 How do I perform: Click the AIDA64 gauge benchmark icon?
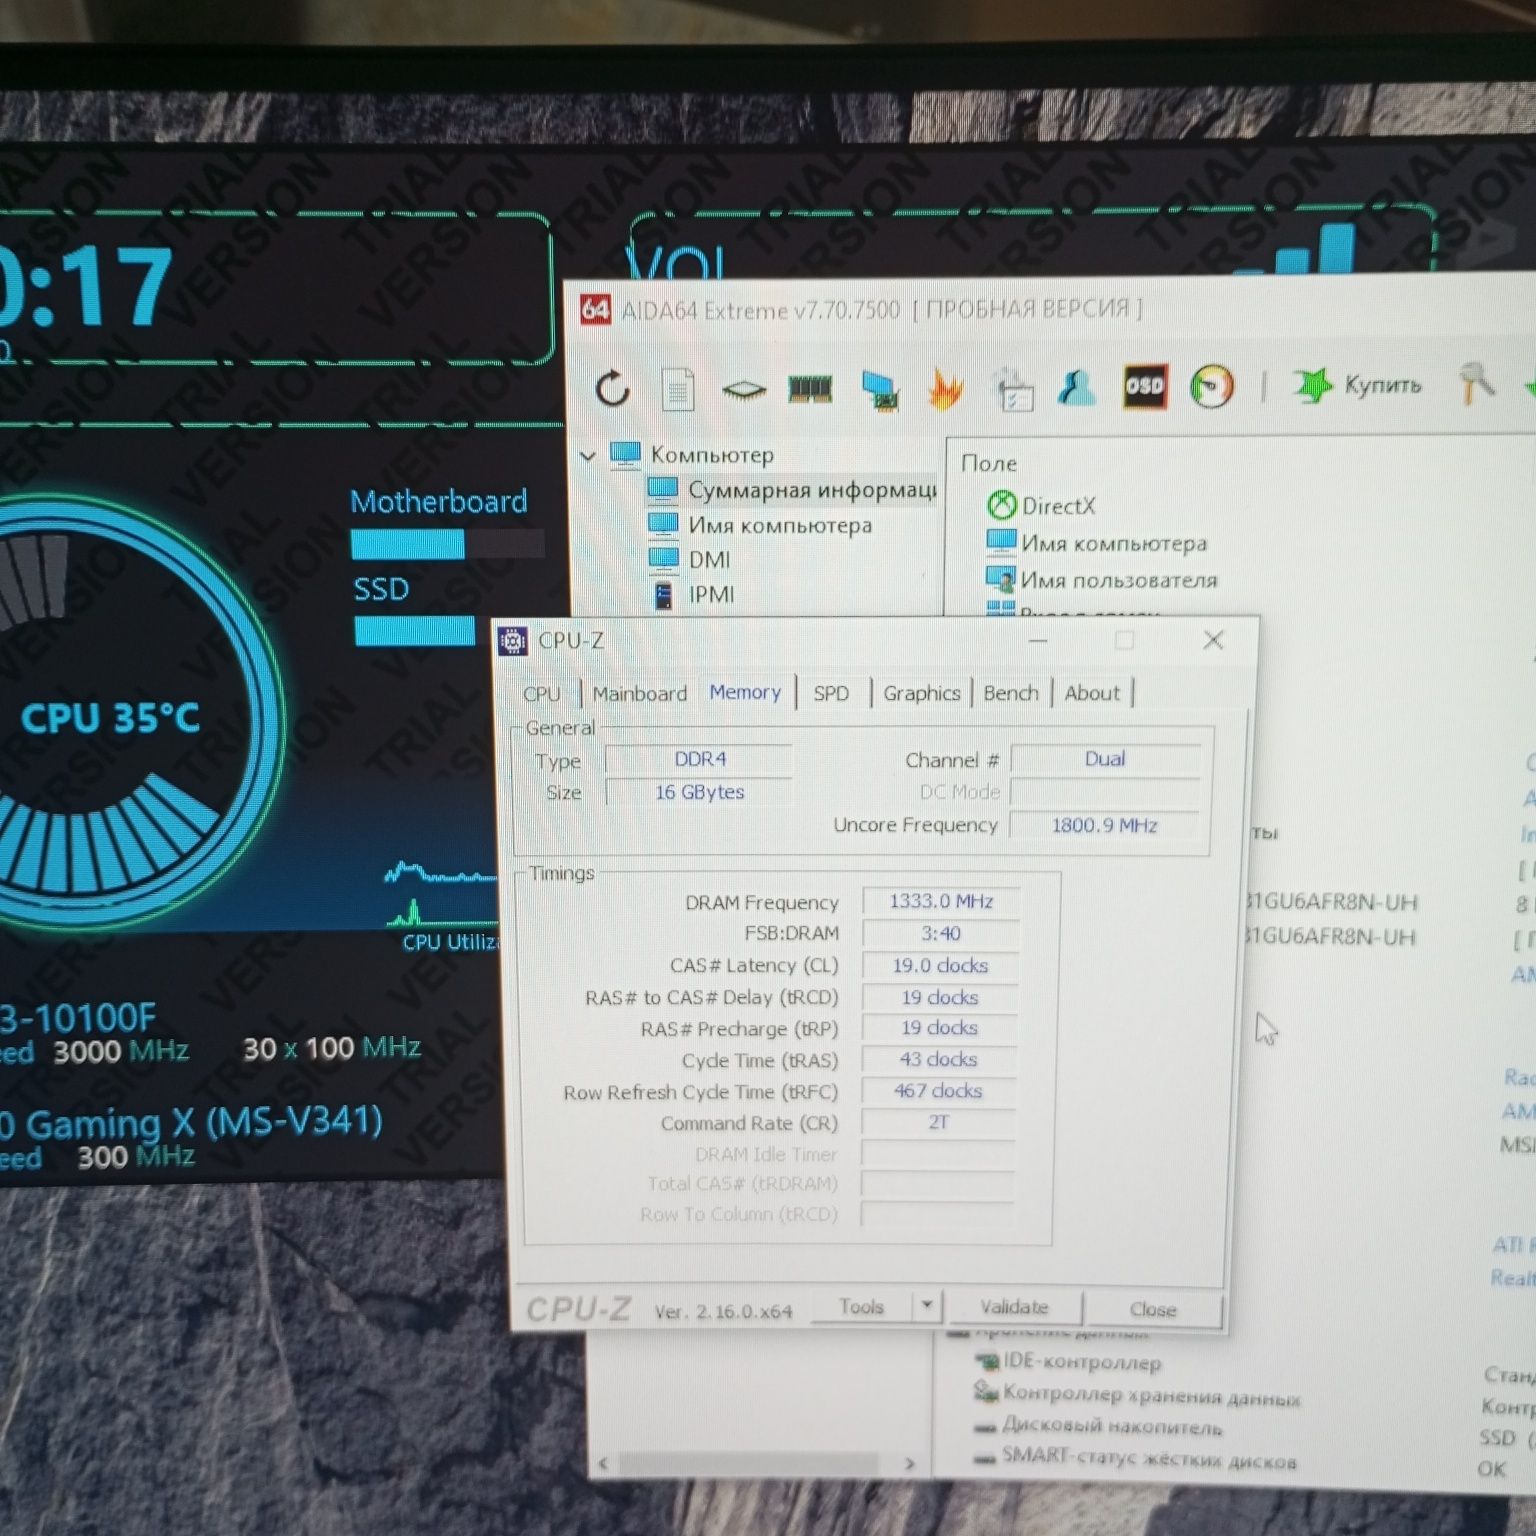pos(1211,386)
